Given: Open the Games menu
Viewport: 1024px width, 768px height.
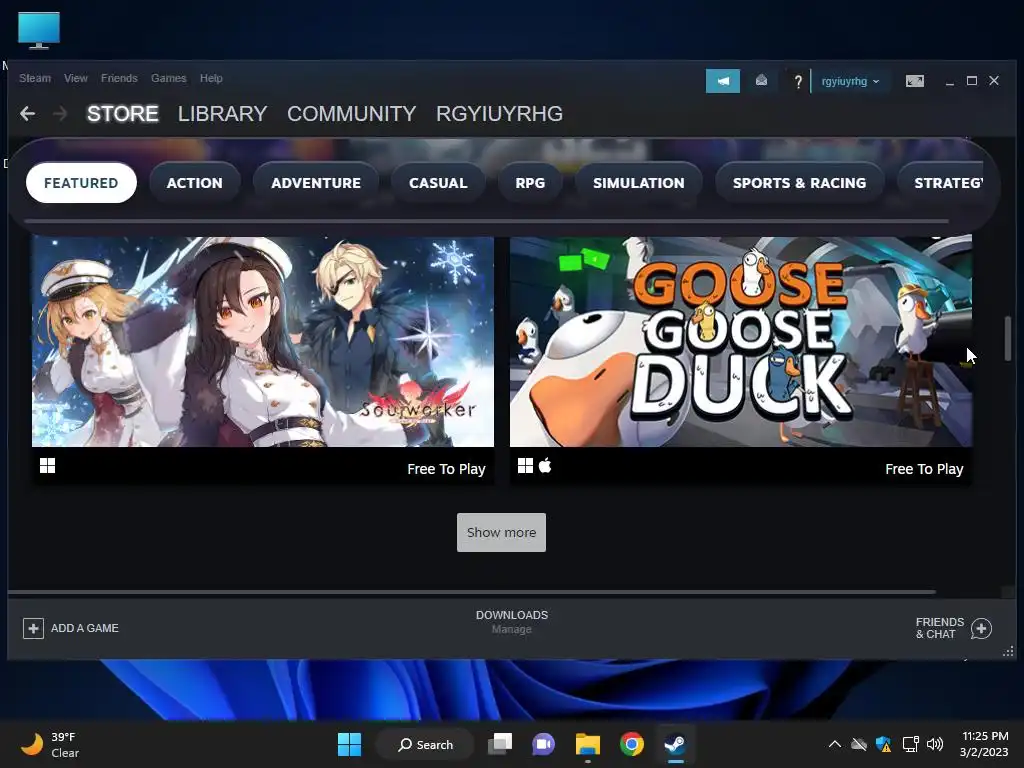Looking at the screenshot, I should point(168,78).
